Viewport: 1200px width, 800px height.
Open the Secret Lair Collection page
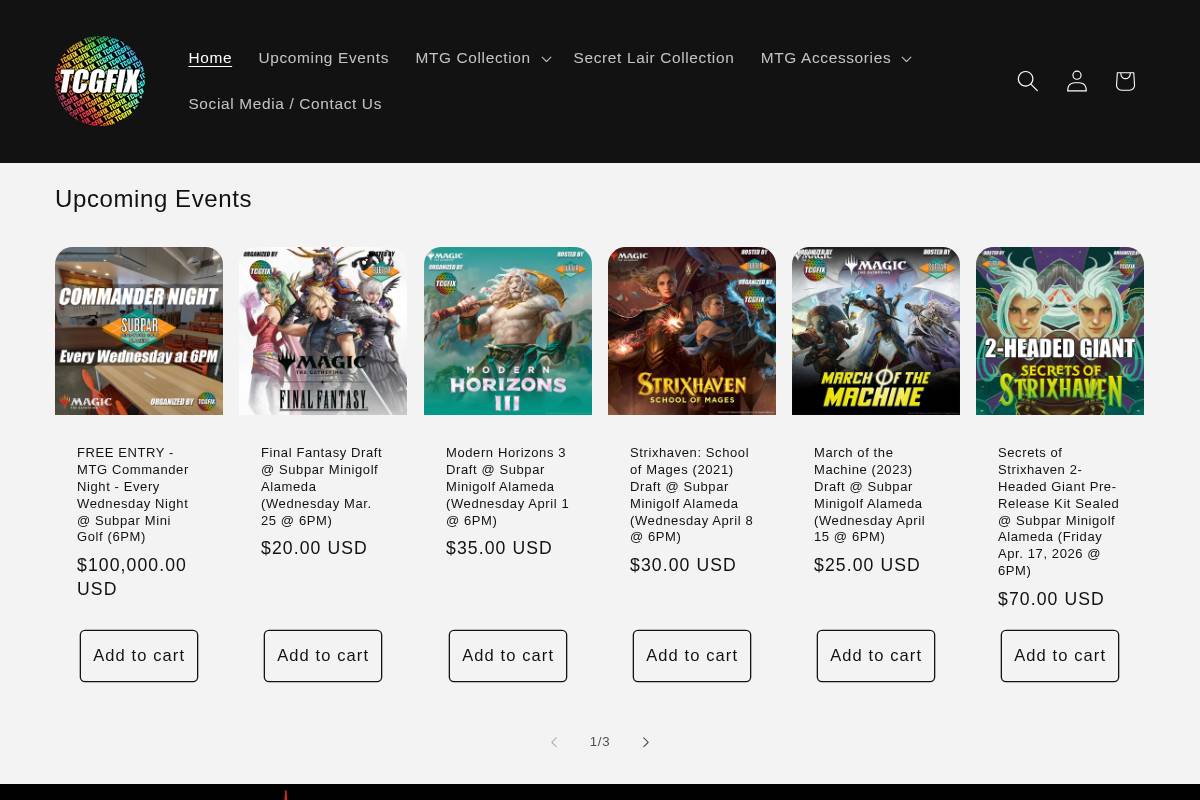(x=653, y=58)
